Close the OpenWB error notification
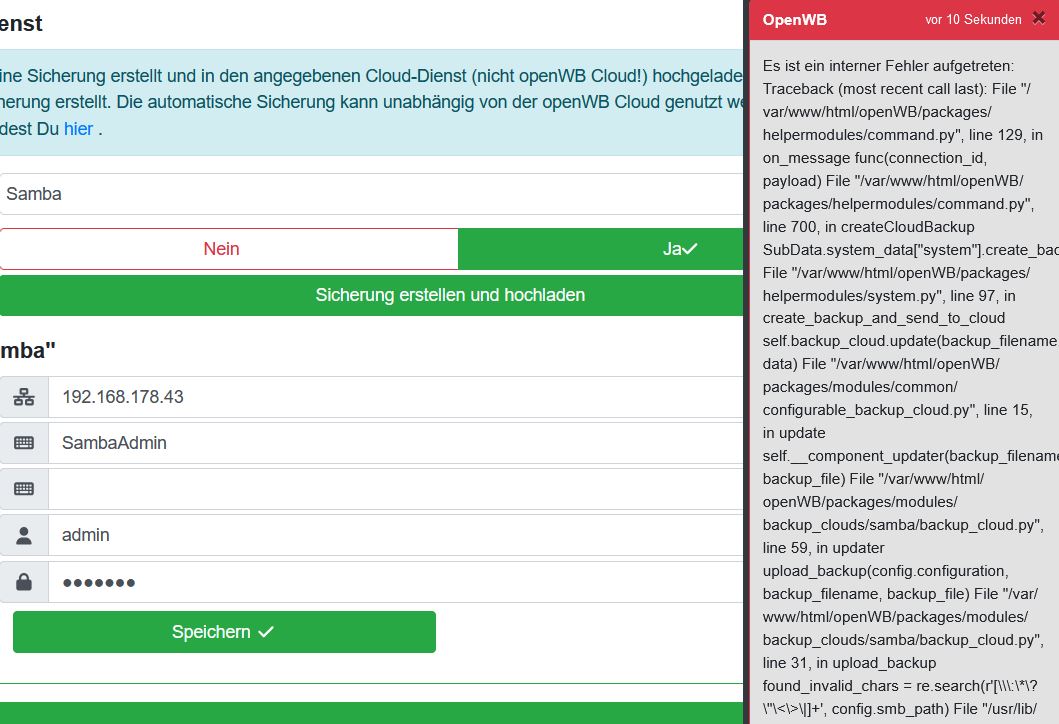This screenshot has height=724, width=1059. [1039, 18]
